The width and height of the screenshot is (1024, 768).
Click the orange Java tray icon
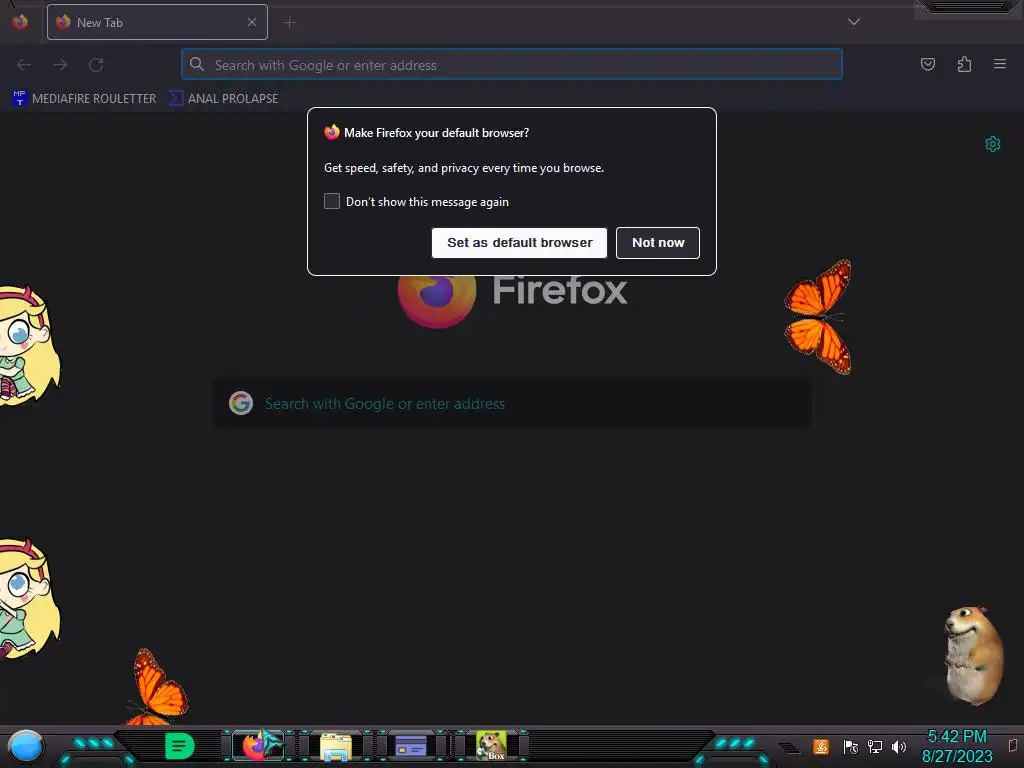[821, 746]
